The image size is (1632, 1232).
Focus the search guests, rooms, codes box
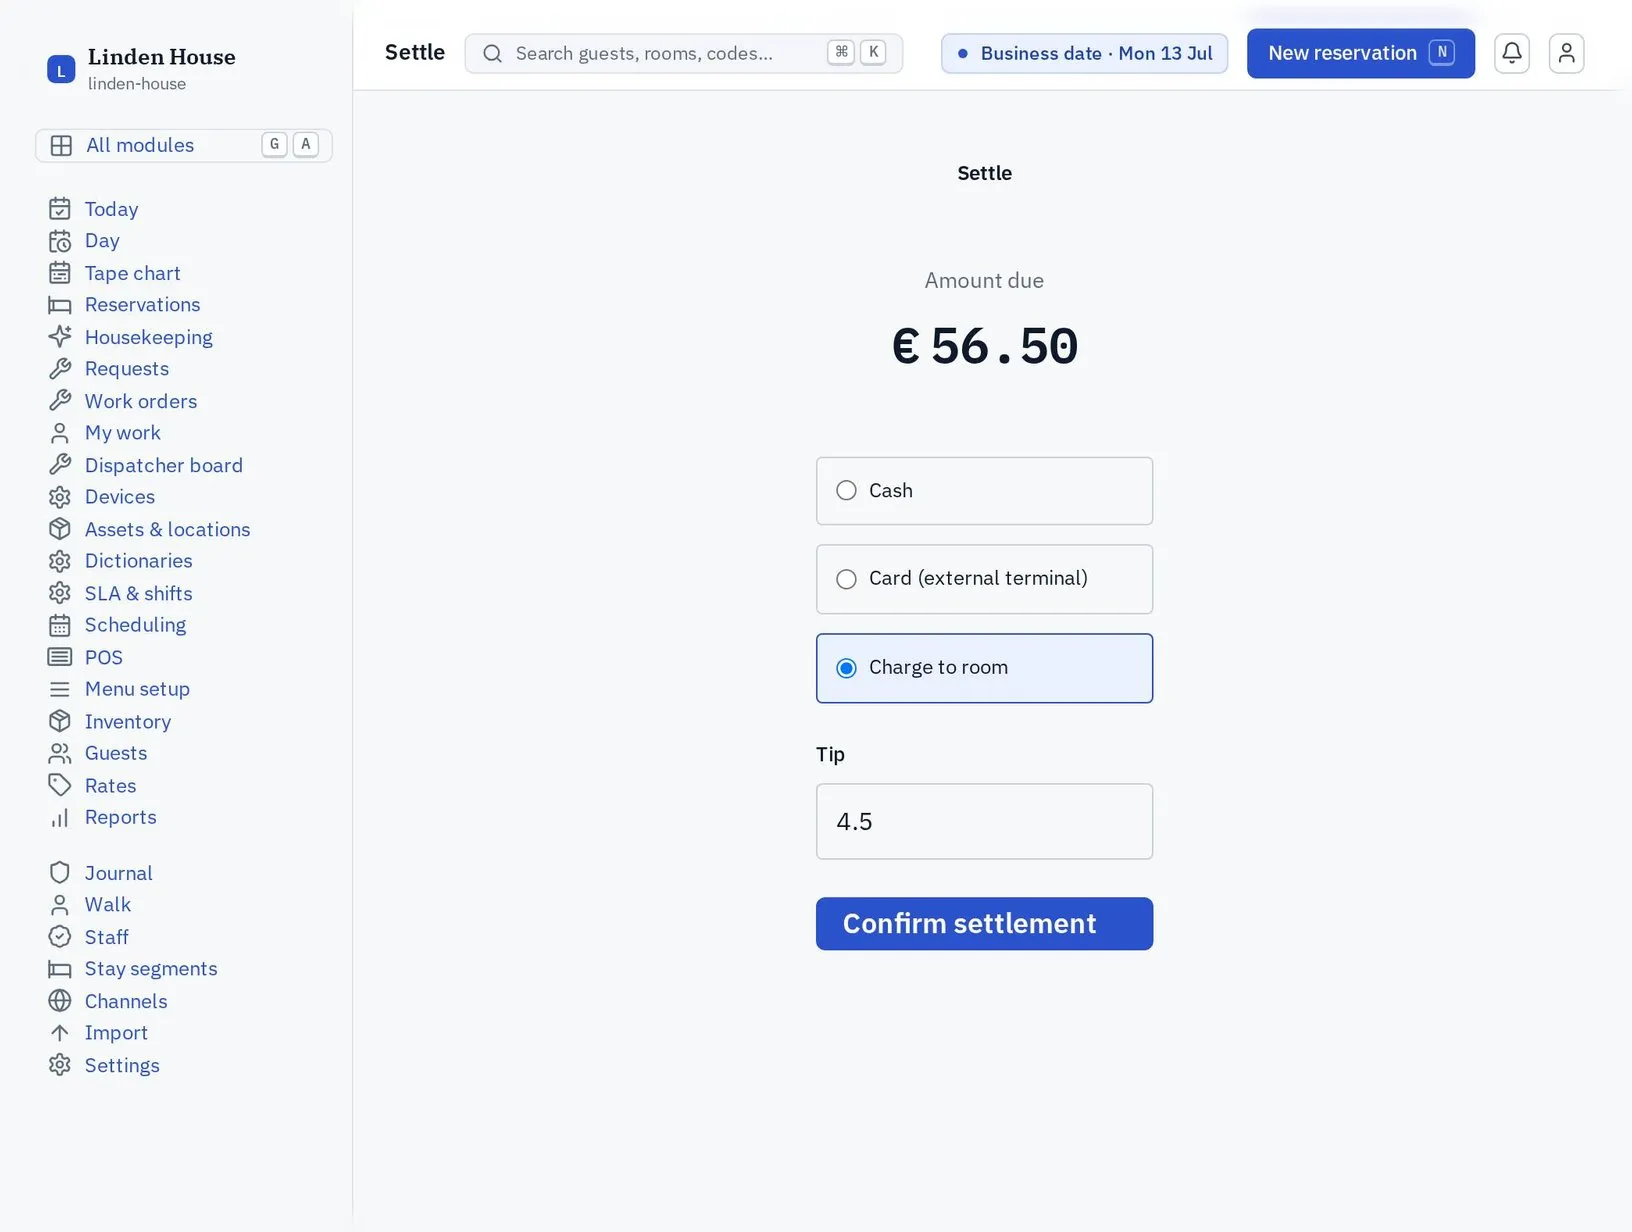point(684,53)
